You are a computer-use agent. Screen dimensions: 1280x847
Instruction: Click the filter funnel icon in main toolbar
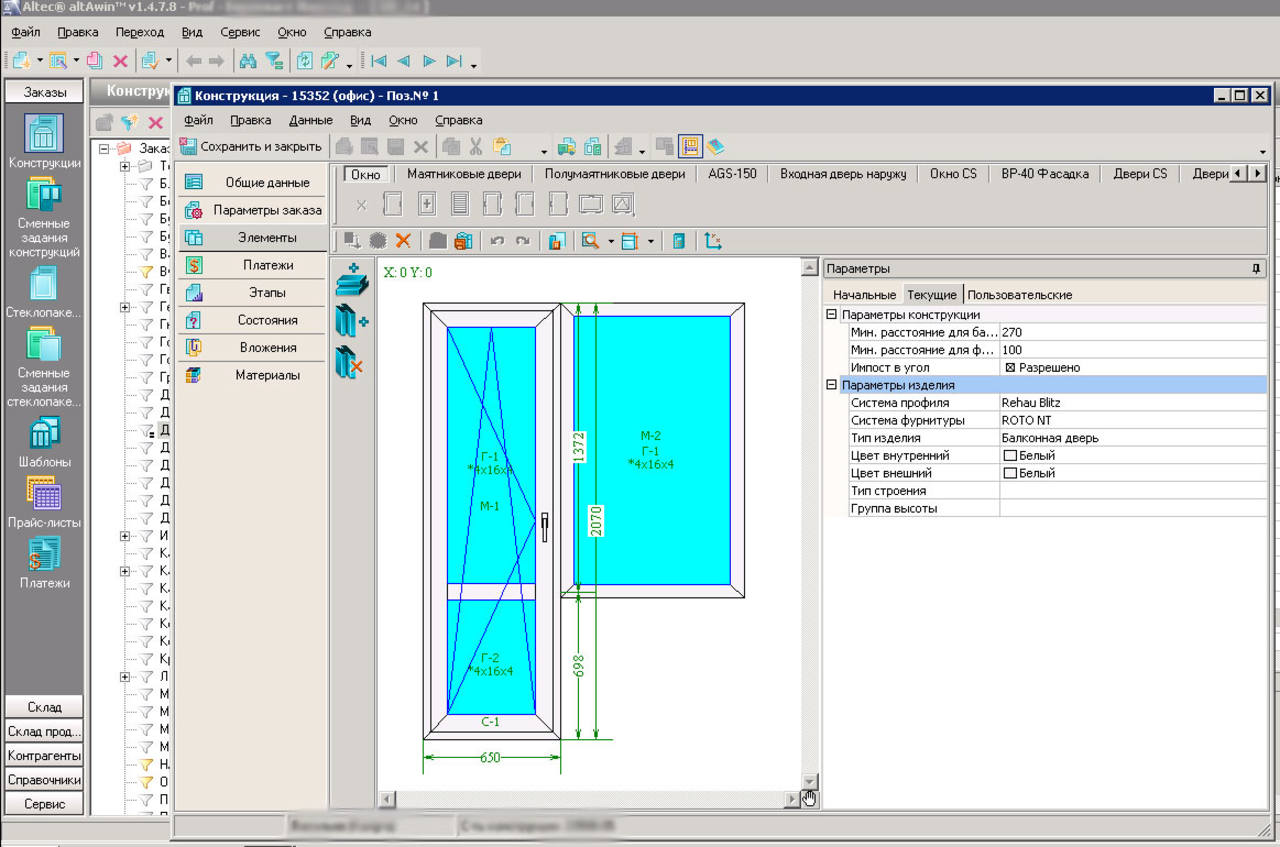(274, 61)
